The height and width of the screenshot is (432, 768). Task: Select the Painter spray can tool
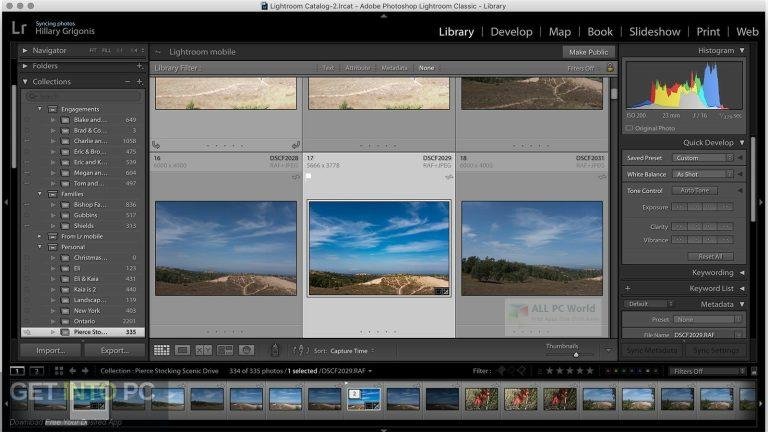tap(275, 350)
